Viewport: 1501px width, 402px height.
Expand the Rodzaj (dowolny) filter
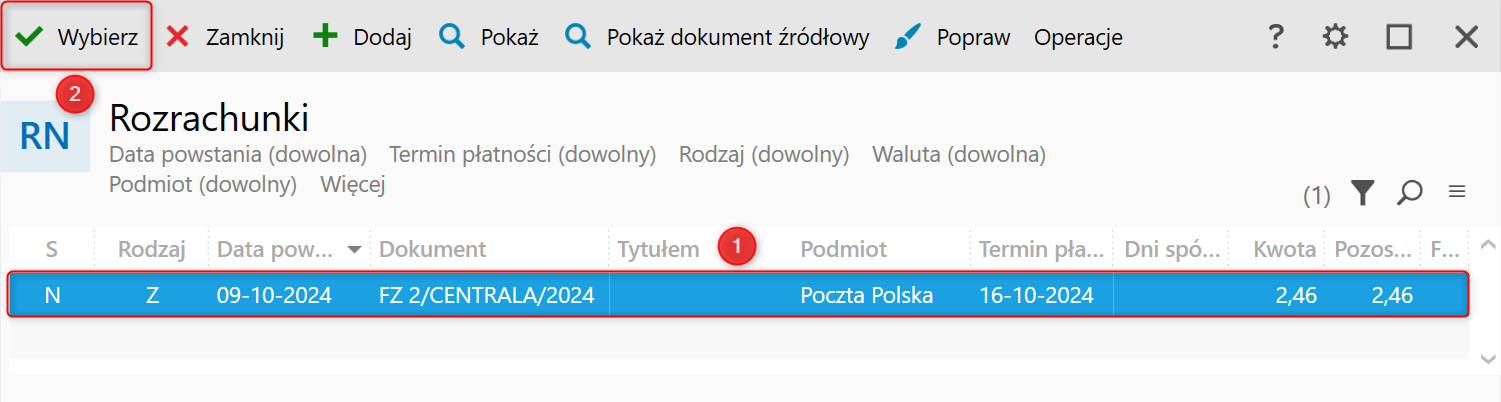click(x=764, y=155)
